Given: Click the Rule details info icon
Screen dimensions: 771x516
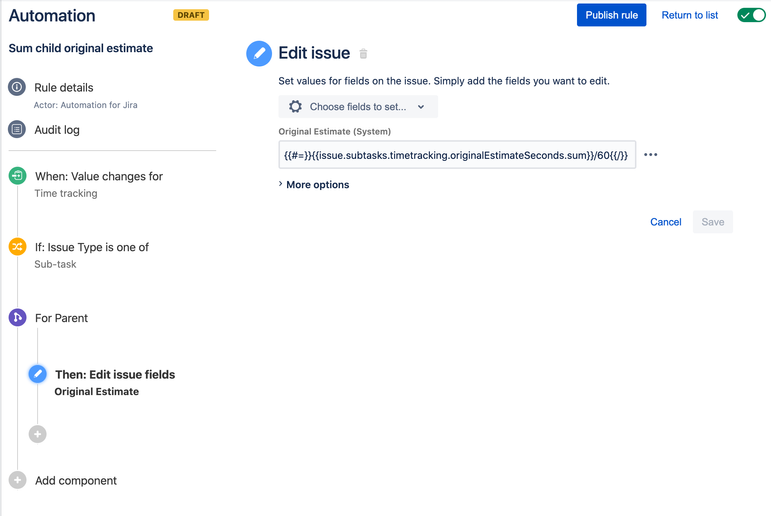Looking at the screenshot, I should pos(17,87).
